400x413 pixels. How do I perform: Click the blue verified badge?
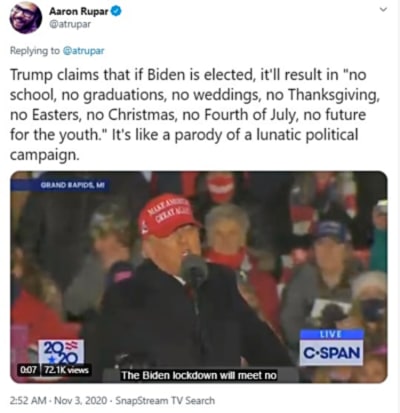pos(116,12)
